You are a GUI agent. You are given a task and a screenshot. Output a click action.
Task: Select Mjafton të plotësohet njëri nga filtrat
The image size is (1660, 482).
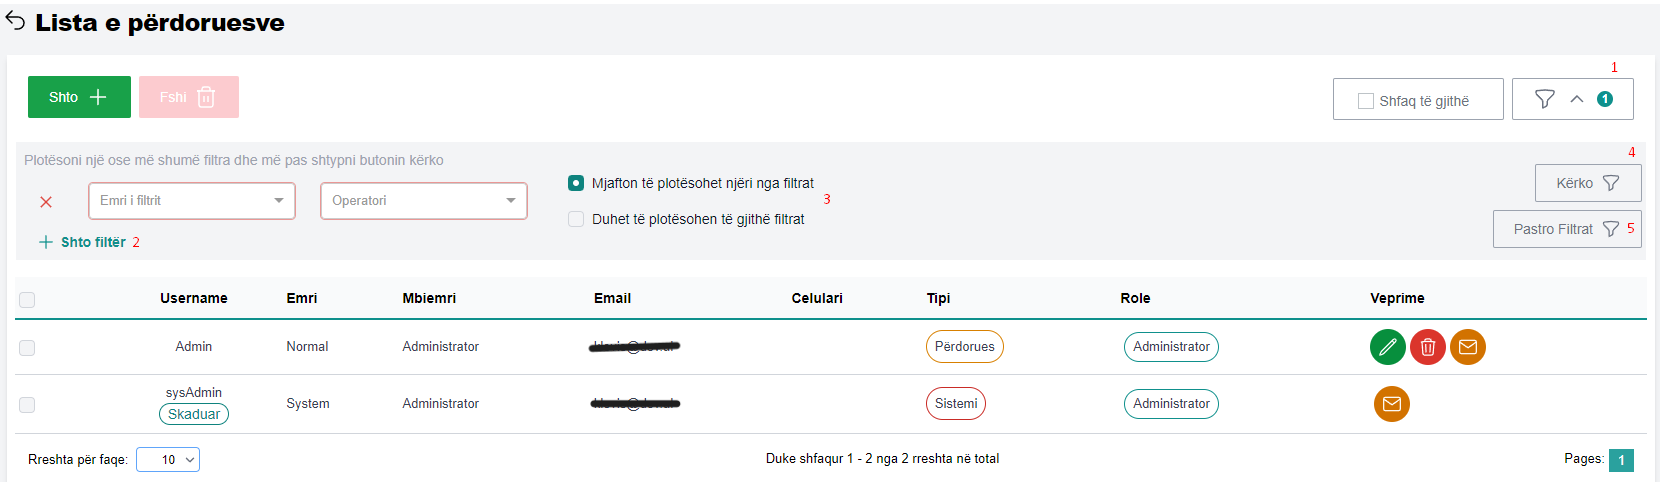576,183
